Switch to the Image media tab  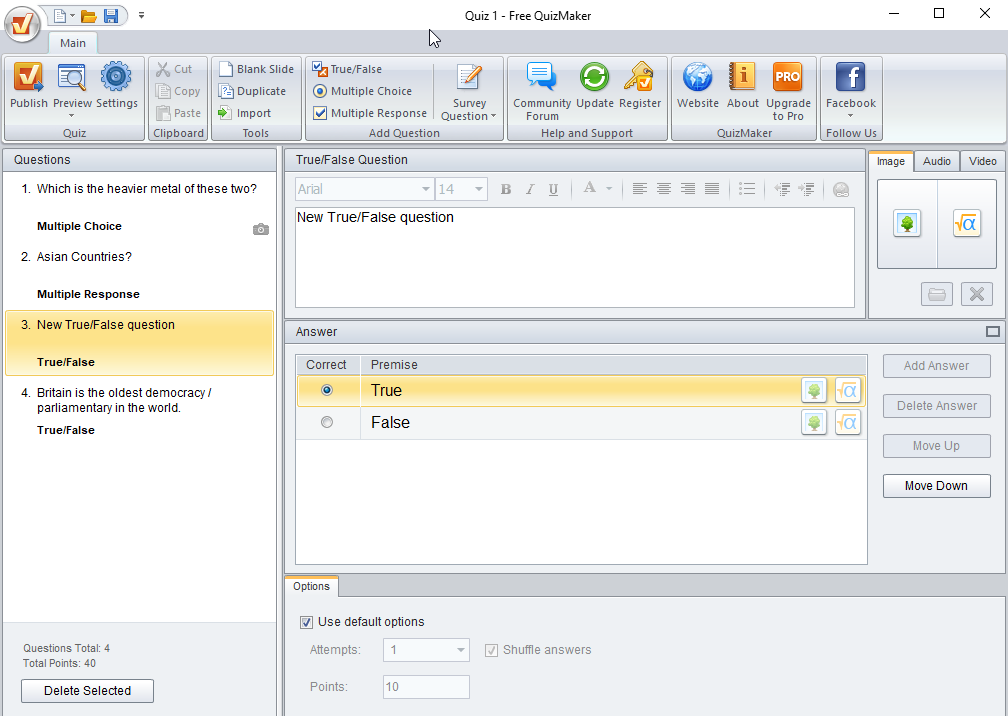click(x=891, y=161)
